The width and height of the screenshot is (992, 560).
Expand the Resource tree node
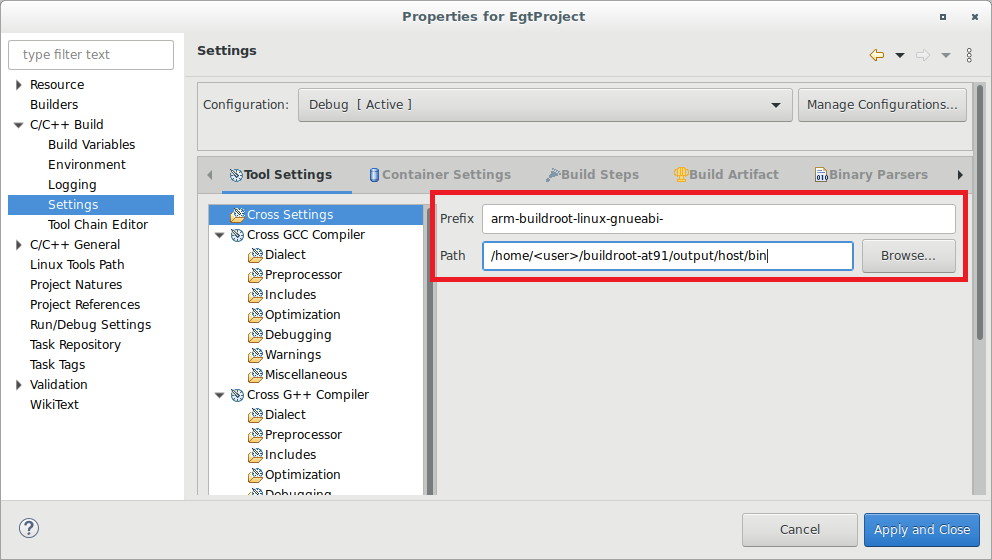18,85
